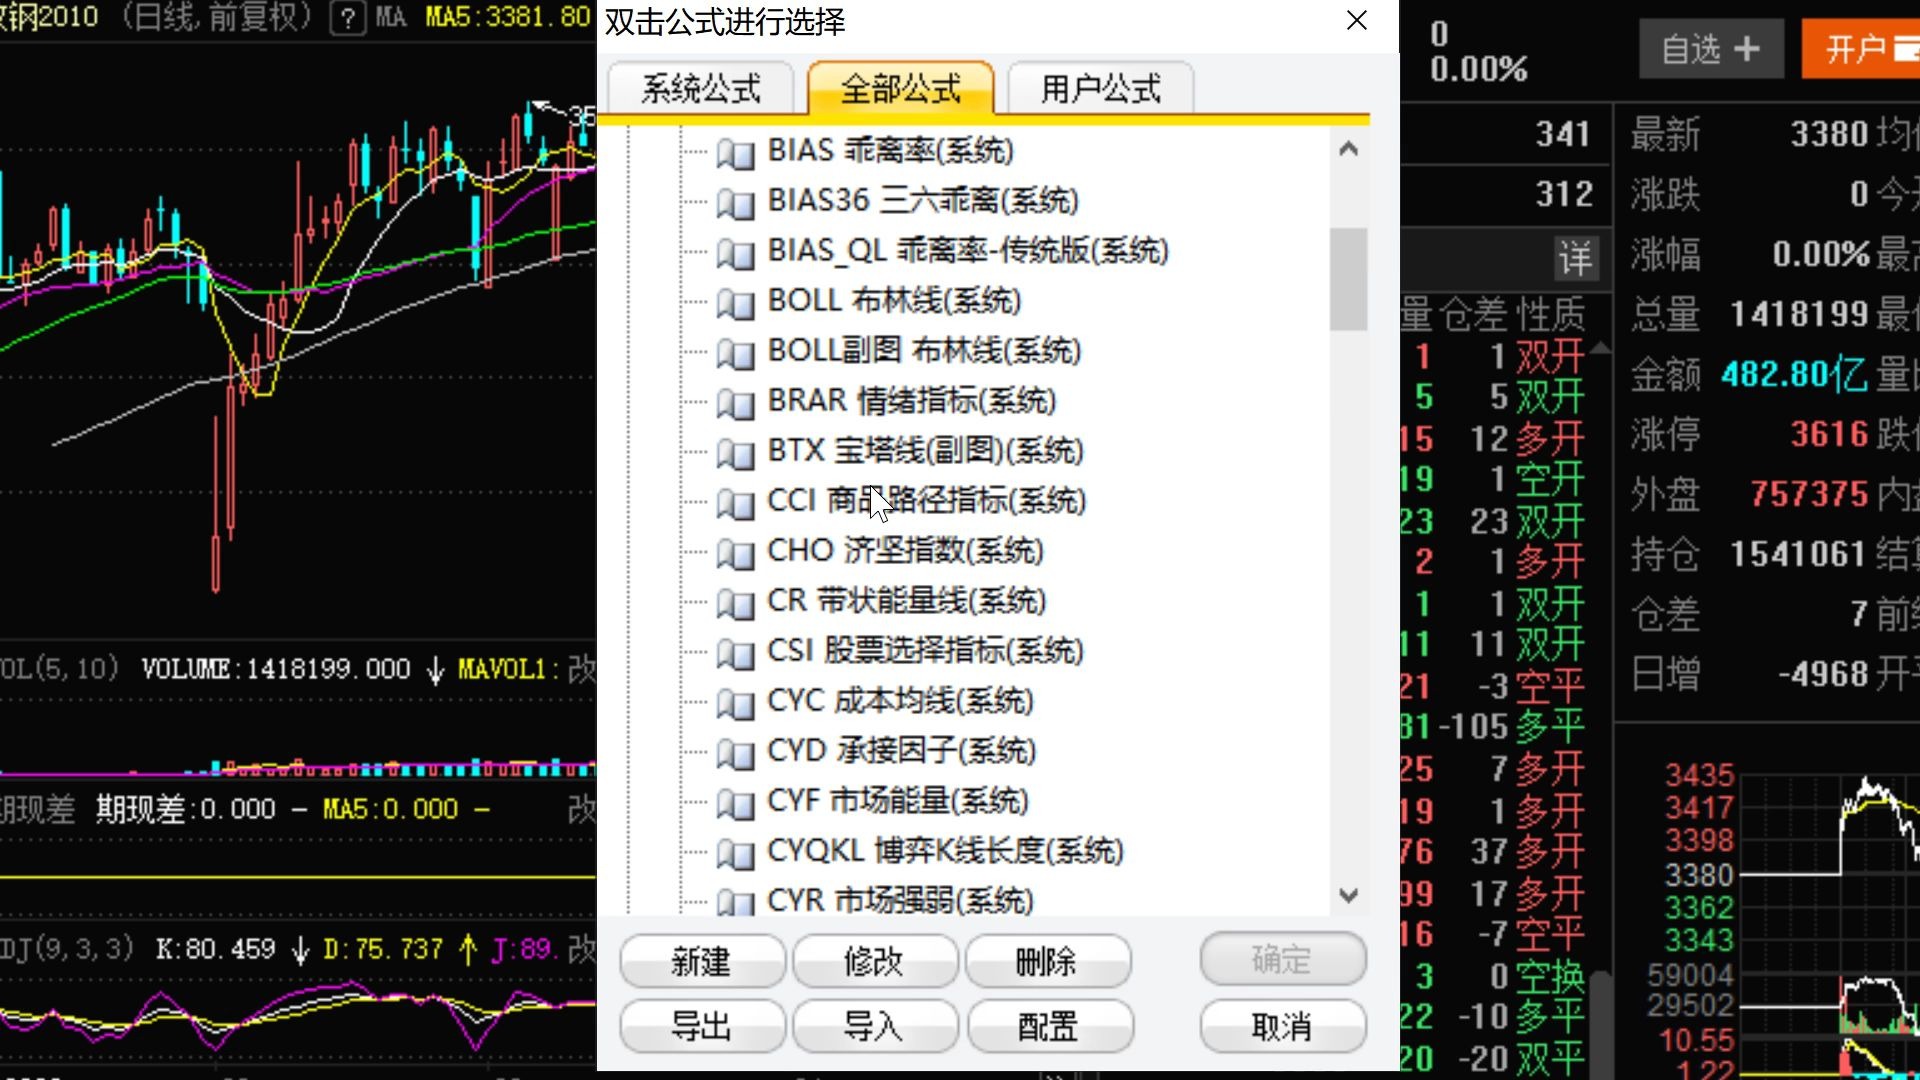The height and width of the screenshot is (1080, 1920).
Task: Click the BTX 宝塔线 book icon
Action: coord(736,453)
